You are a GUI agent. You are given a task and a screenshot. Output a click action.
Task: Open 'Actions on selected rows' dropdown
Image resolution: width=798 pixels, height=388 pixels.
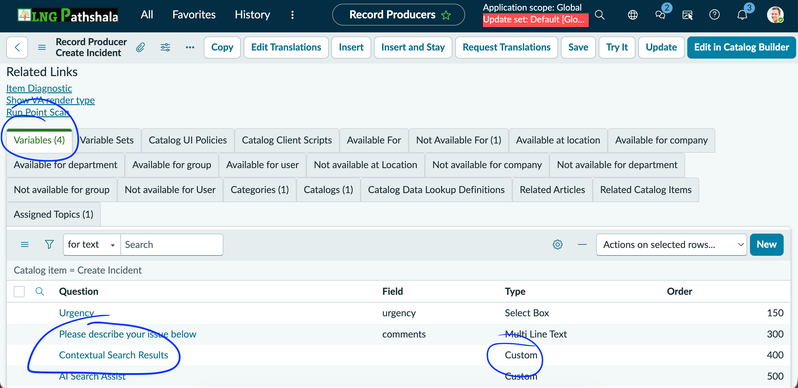pyautogui.click(x=671, y=244)
